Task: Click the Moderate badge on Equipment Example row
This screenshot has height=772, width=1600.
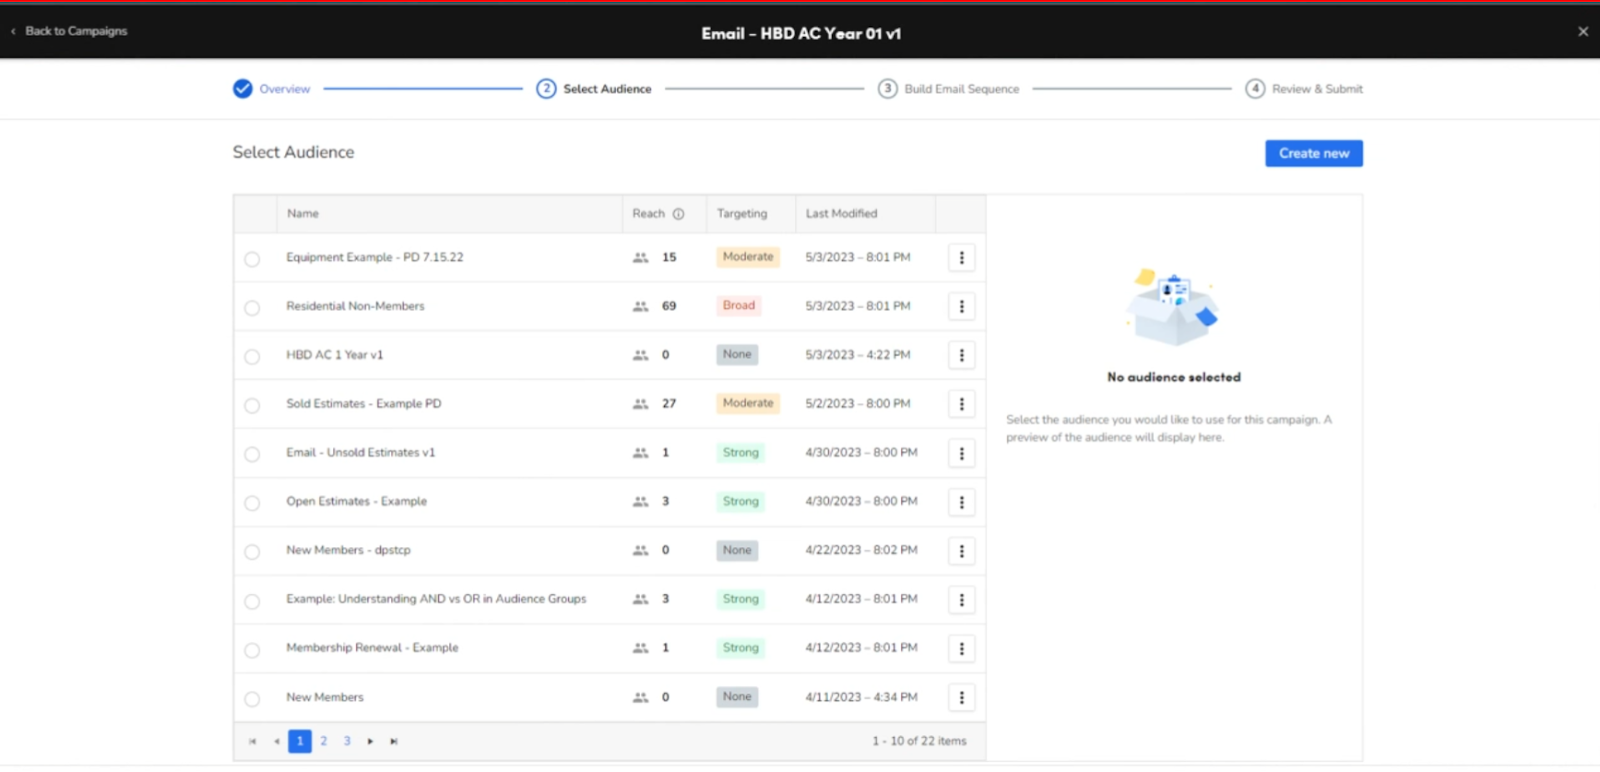Action: click(748, 257)
